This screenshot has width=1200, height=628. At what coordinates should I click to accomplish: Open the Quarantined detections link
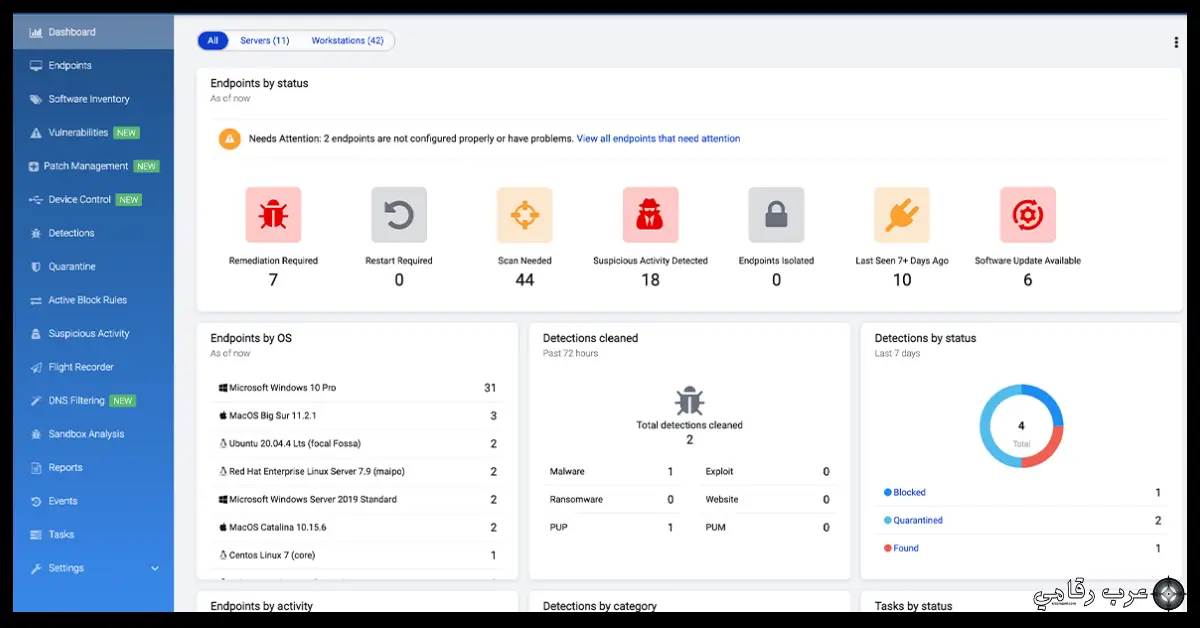coord(918,521)
